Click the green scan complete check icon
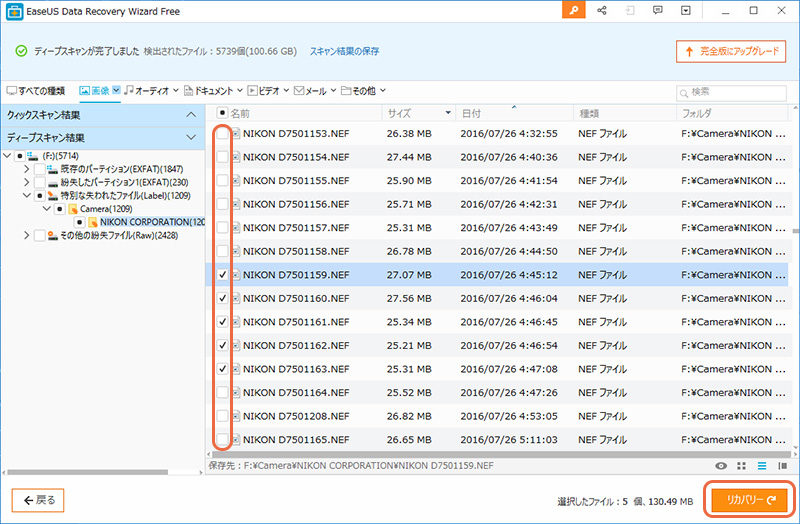 21,51
